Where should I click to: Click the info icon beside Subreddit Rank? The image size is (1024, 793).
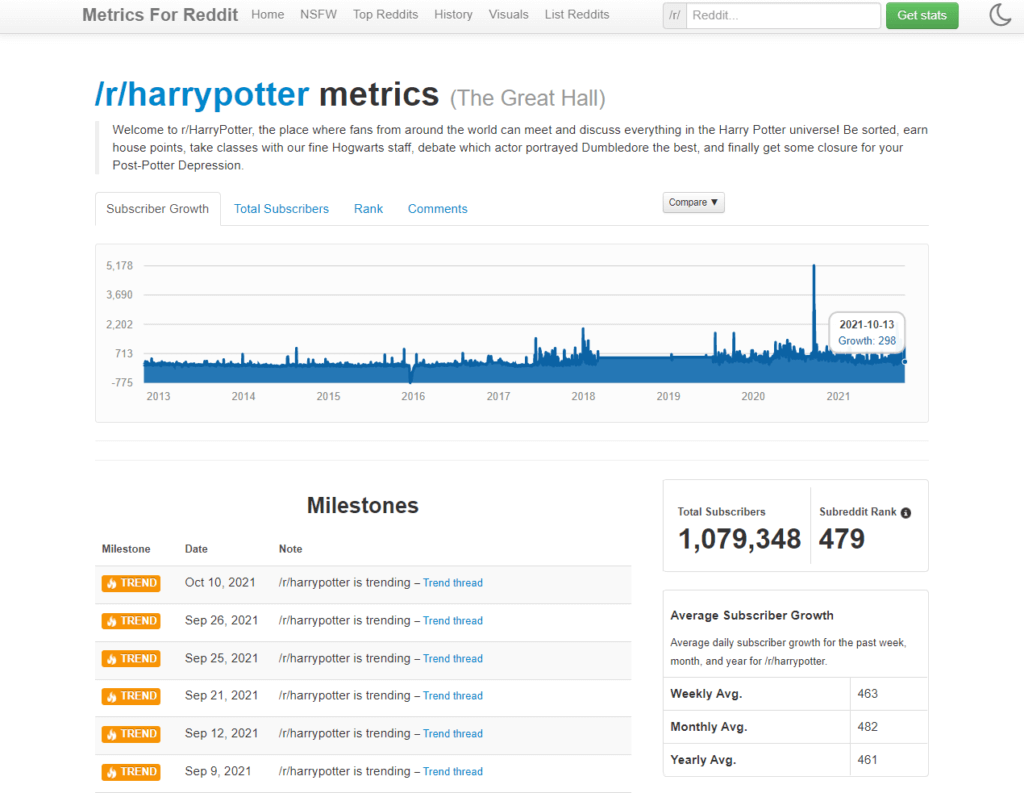[x=906, y=513]
